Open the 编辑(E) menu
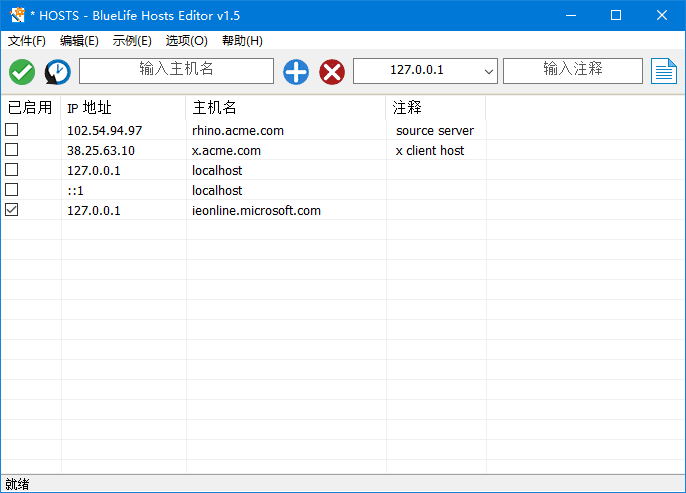The width and height of the screenshot is (686, 493). point(79,41)
